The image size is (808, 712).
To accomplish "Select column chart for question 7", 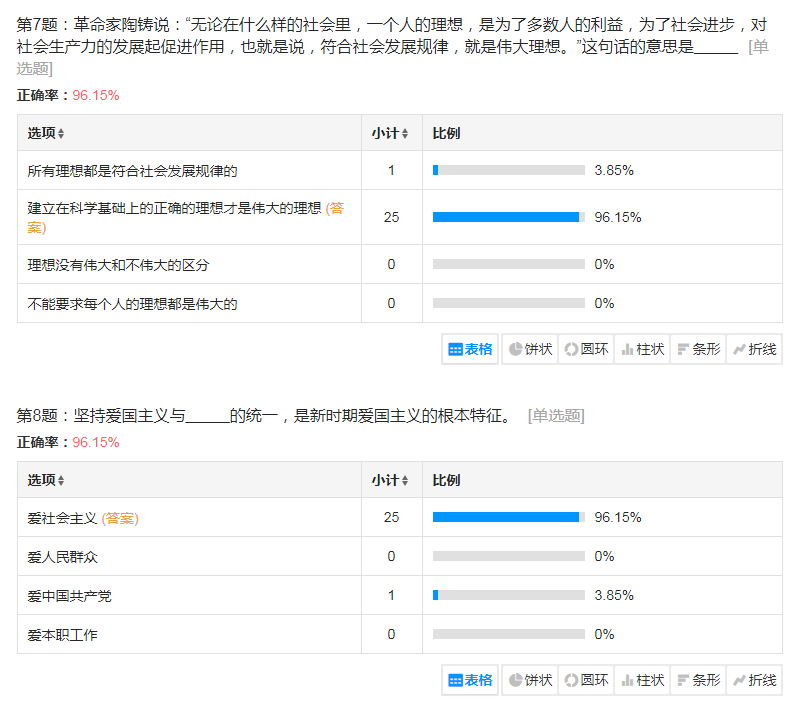I will click(x=642, y=349).
